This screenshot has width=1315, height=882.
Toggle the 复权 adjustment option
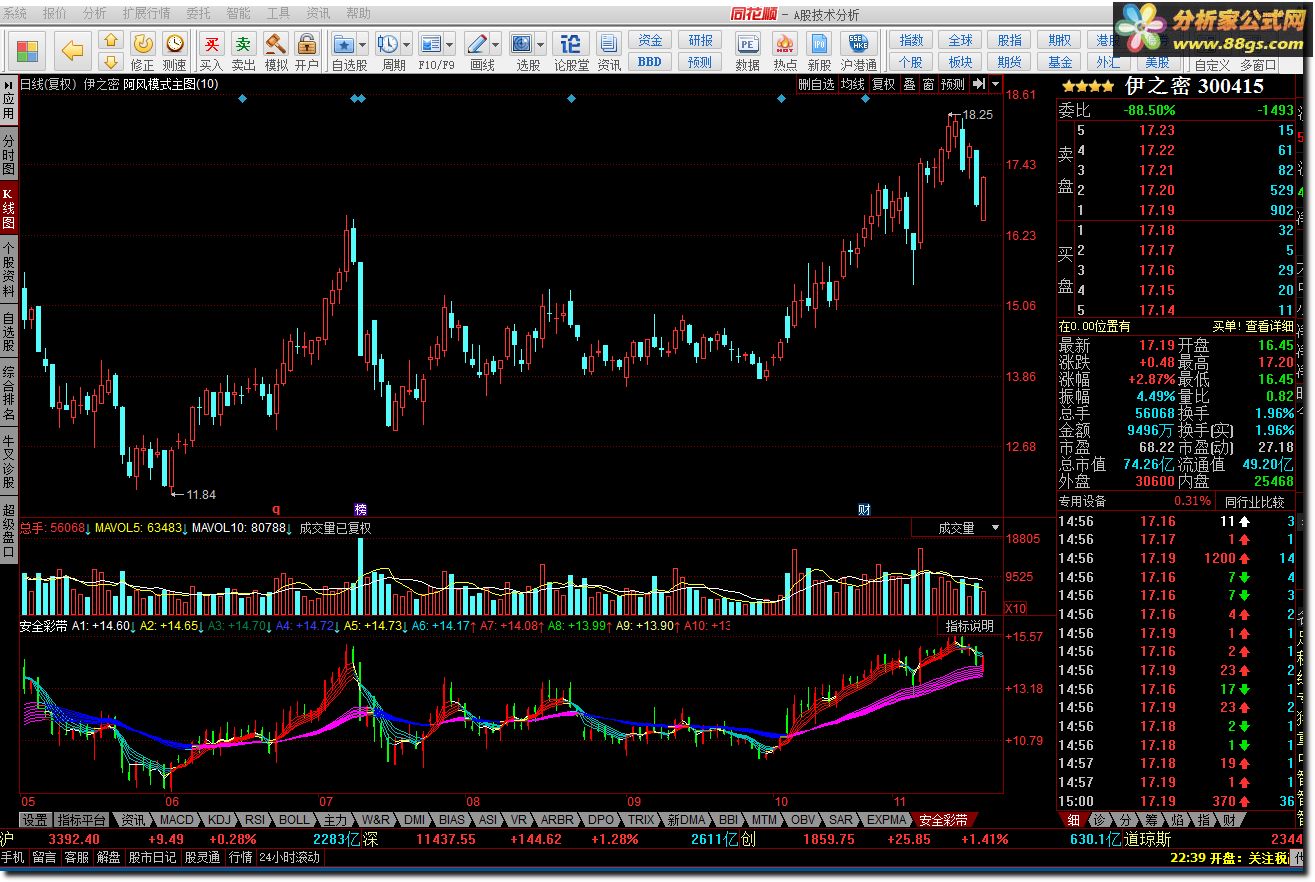coord(884,84)
